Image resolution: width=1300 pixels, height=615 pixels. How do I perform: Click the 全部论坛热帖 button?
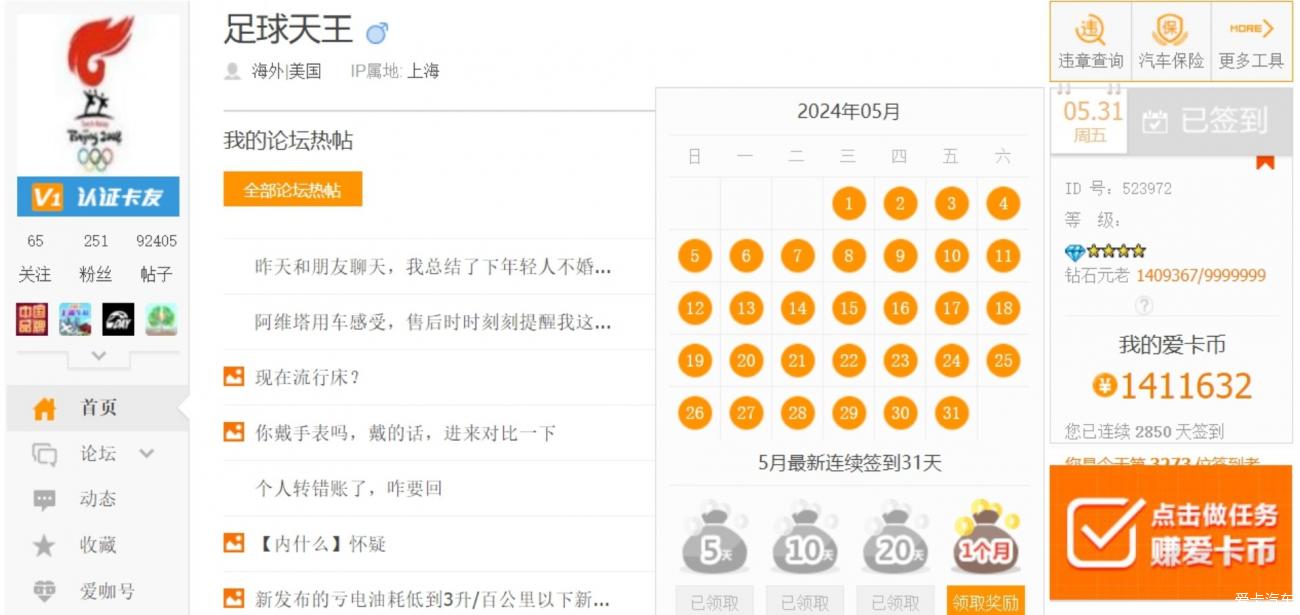(x=292, y=190)
